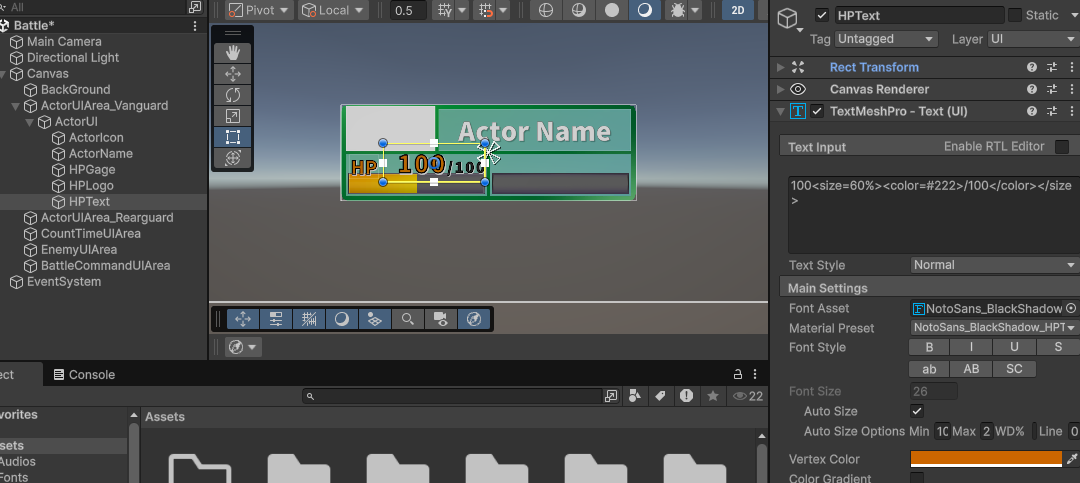Click the Underline font style button
The height and width of the screenshot is (483, 1080).
point(1014,347)
